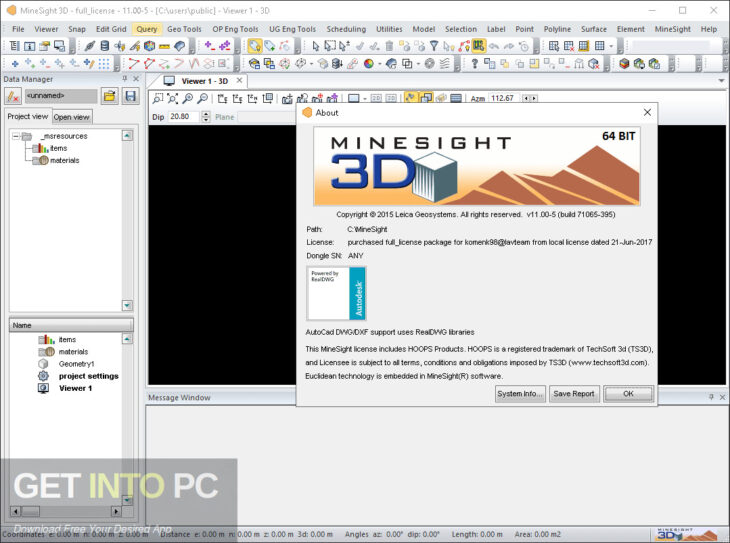The width and height of the screenshot is (730, 543).
Task: Click the grid table icon with cursor
Action: (554, 46)
